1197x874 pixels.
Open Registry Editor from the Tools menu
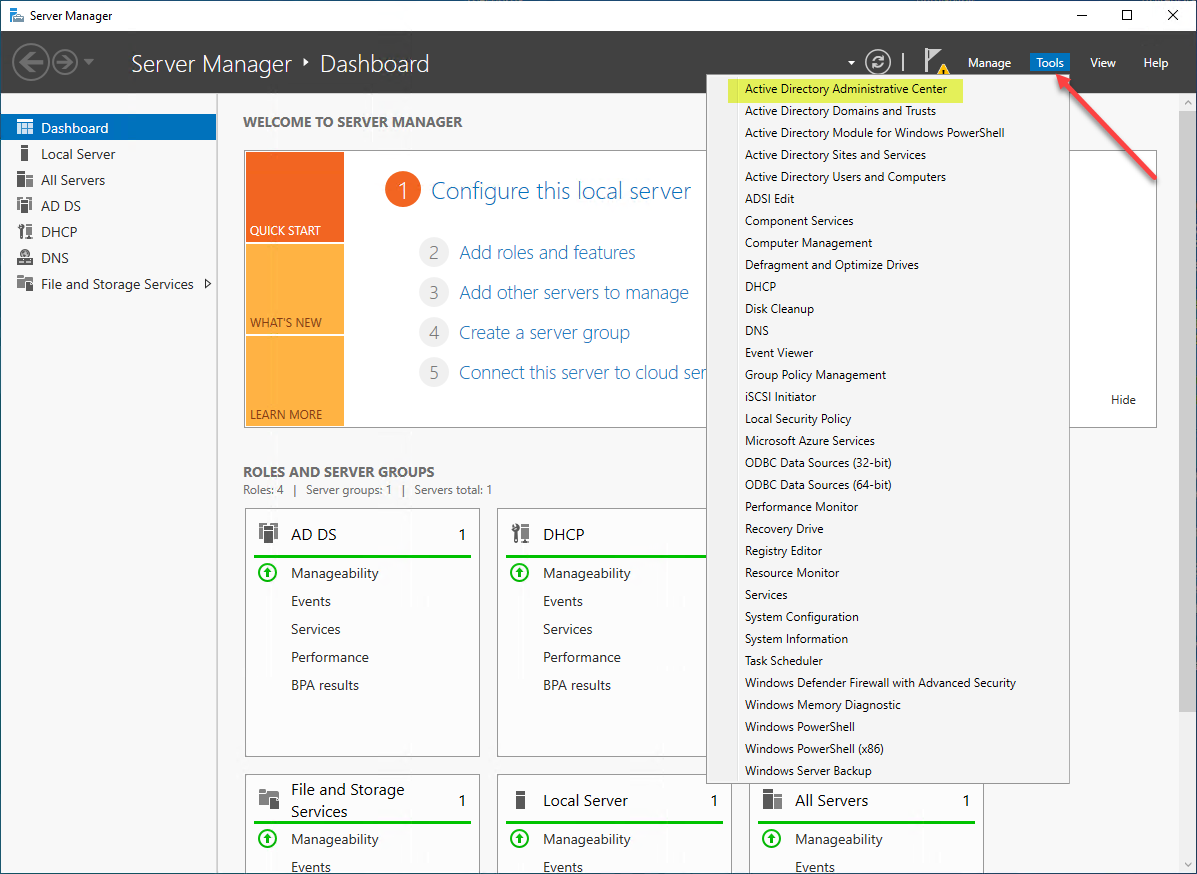783,550
